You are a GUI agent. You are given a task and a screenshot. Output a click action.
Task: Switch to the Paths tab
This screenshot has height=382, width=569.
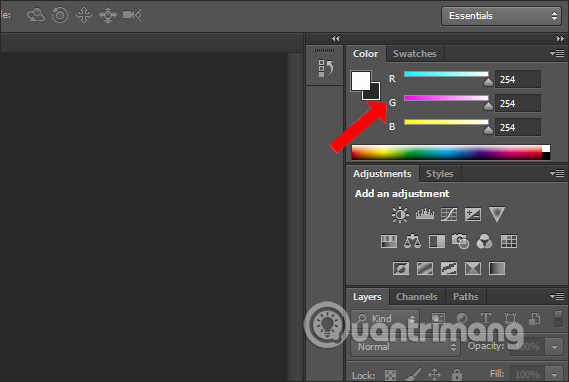[466, 297]
